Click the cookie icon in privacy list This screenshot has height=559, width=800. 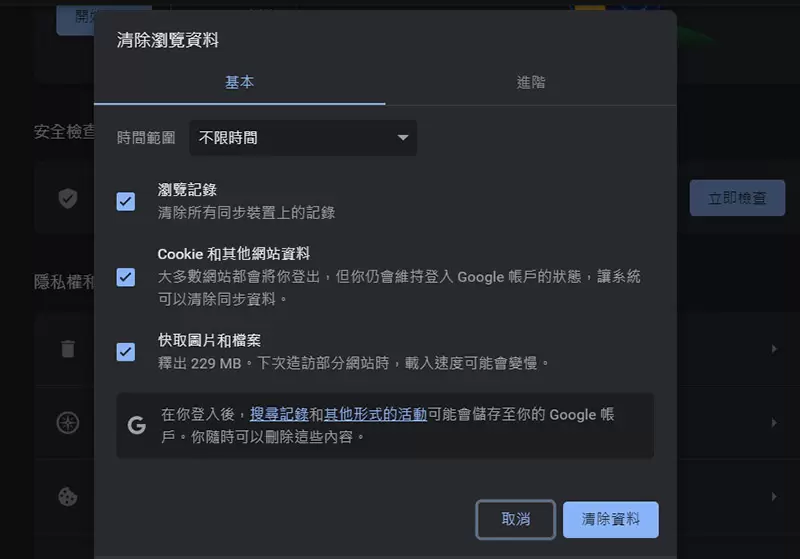coord(68,496)
